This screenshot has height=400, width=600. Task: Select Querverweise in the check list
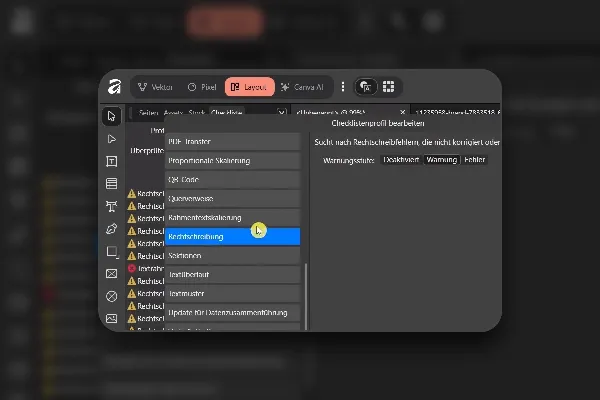click(x=233, y=198)
